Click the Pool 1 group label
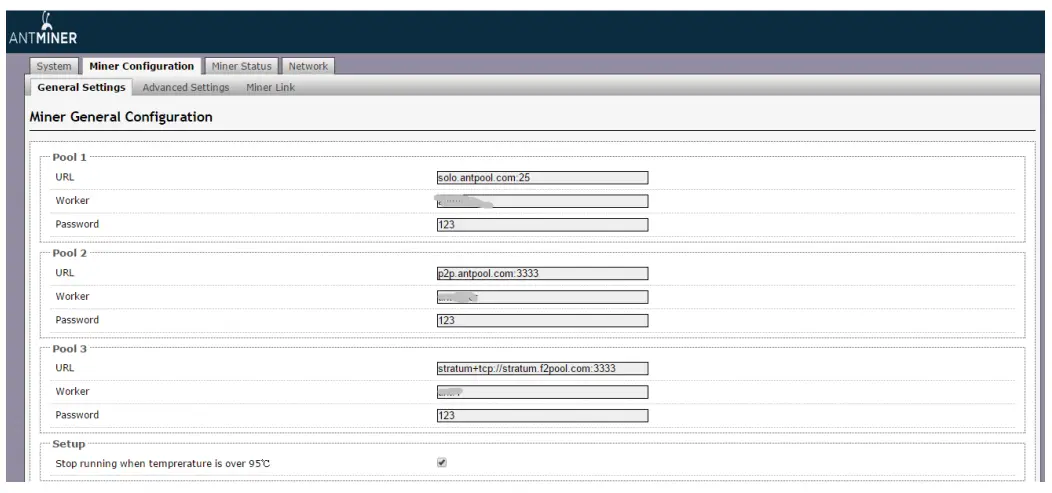Image resolution: width=1052 pixels, height=493 pixels. (70, 157)
